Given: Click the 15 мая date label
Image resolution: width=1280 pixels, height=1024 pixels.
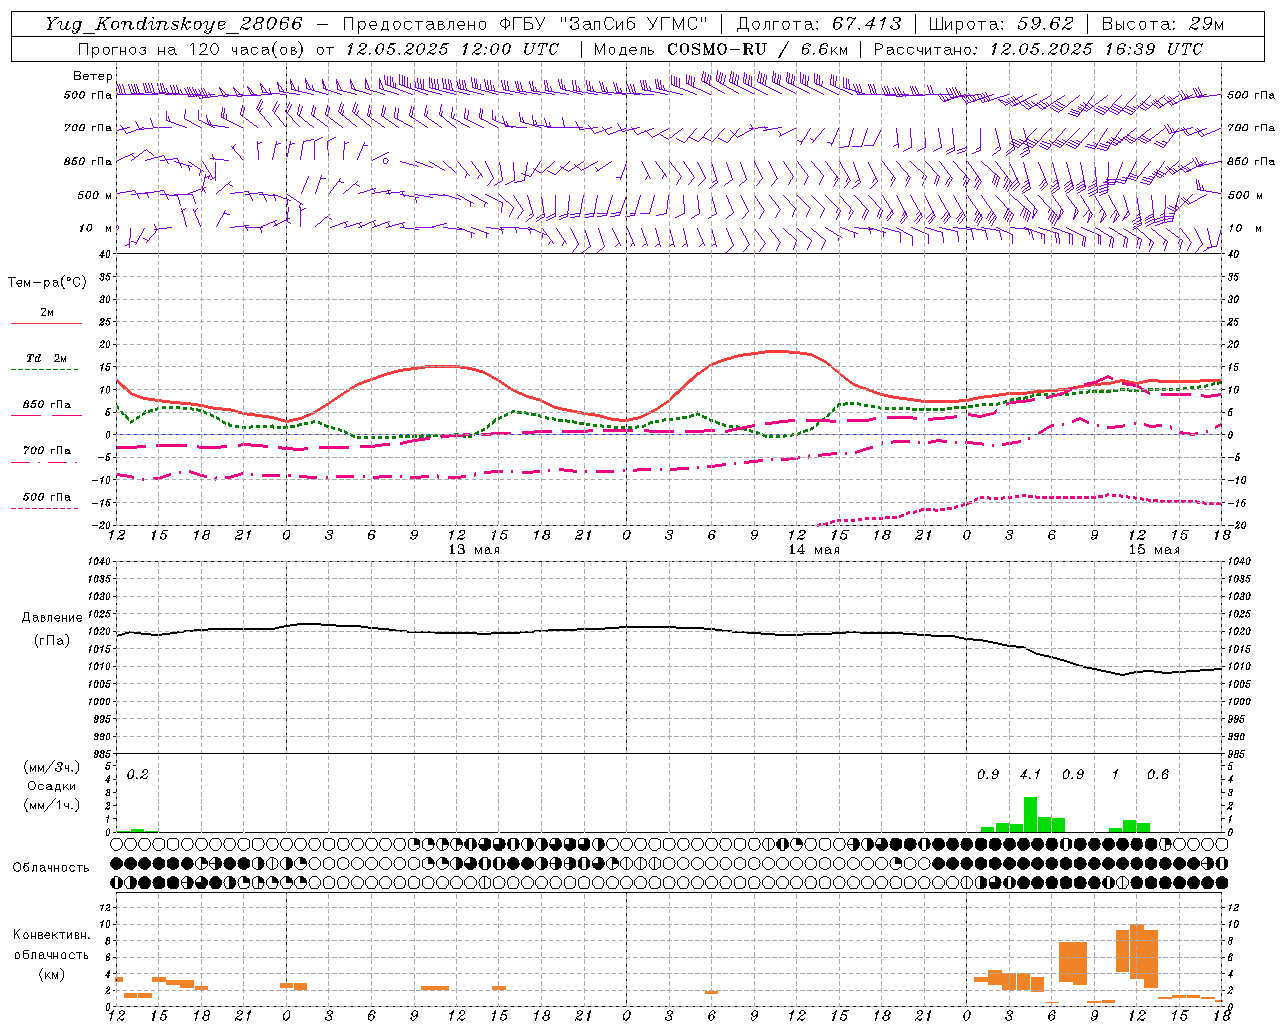Looking at the screenshot, I should pyautogui.click(x=1154, y=550).
